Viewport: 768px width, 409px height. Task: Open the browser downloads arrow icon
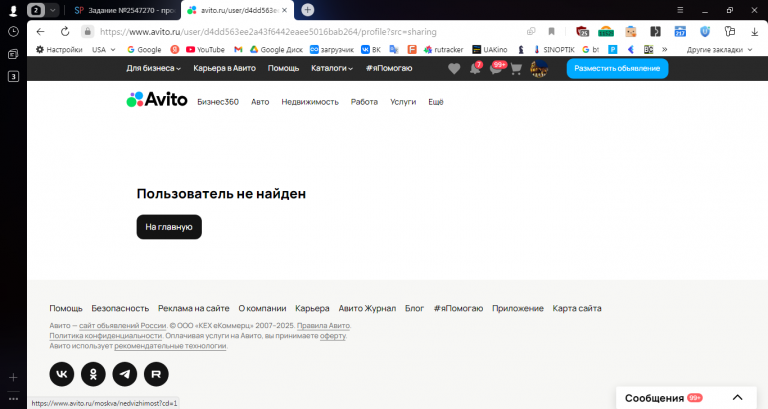(754, 32)
